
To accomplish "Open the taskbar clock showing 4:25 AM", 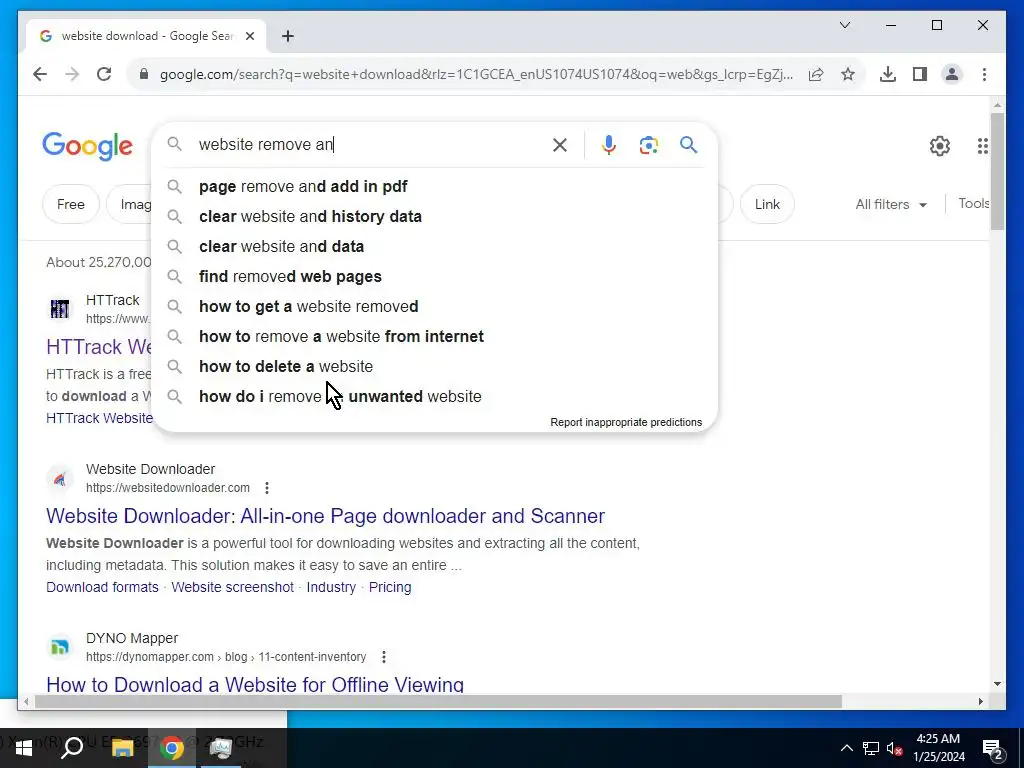I will click(938, 748).
